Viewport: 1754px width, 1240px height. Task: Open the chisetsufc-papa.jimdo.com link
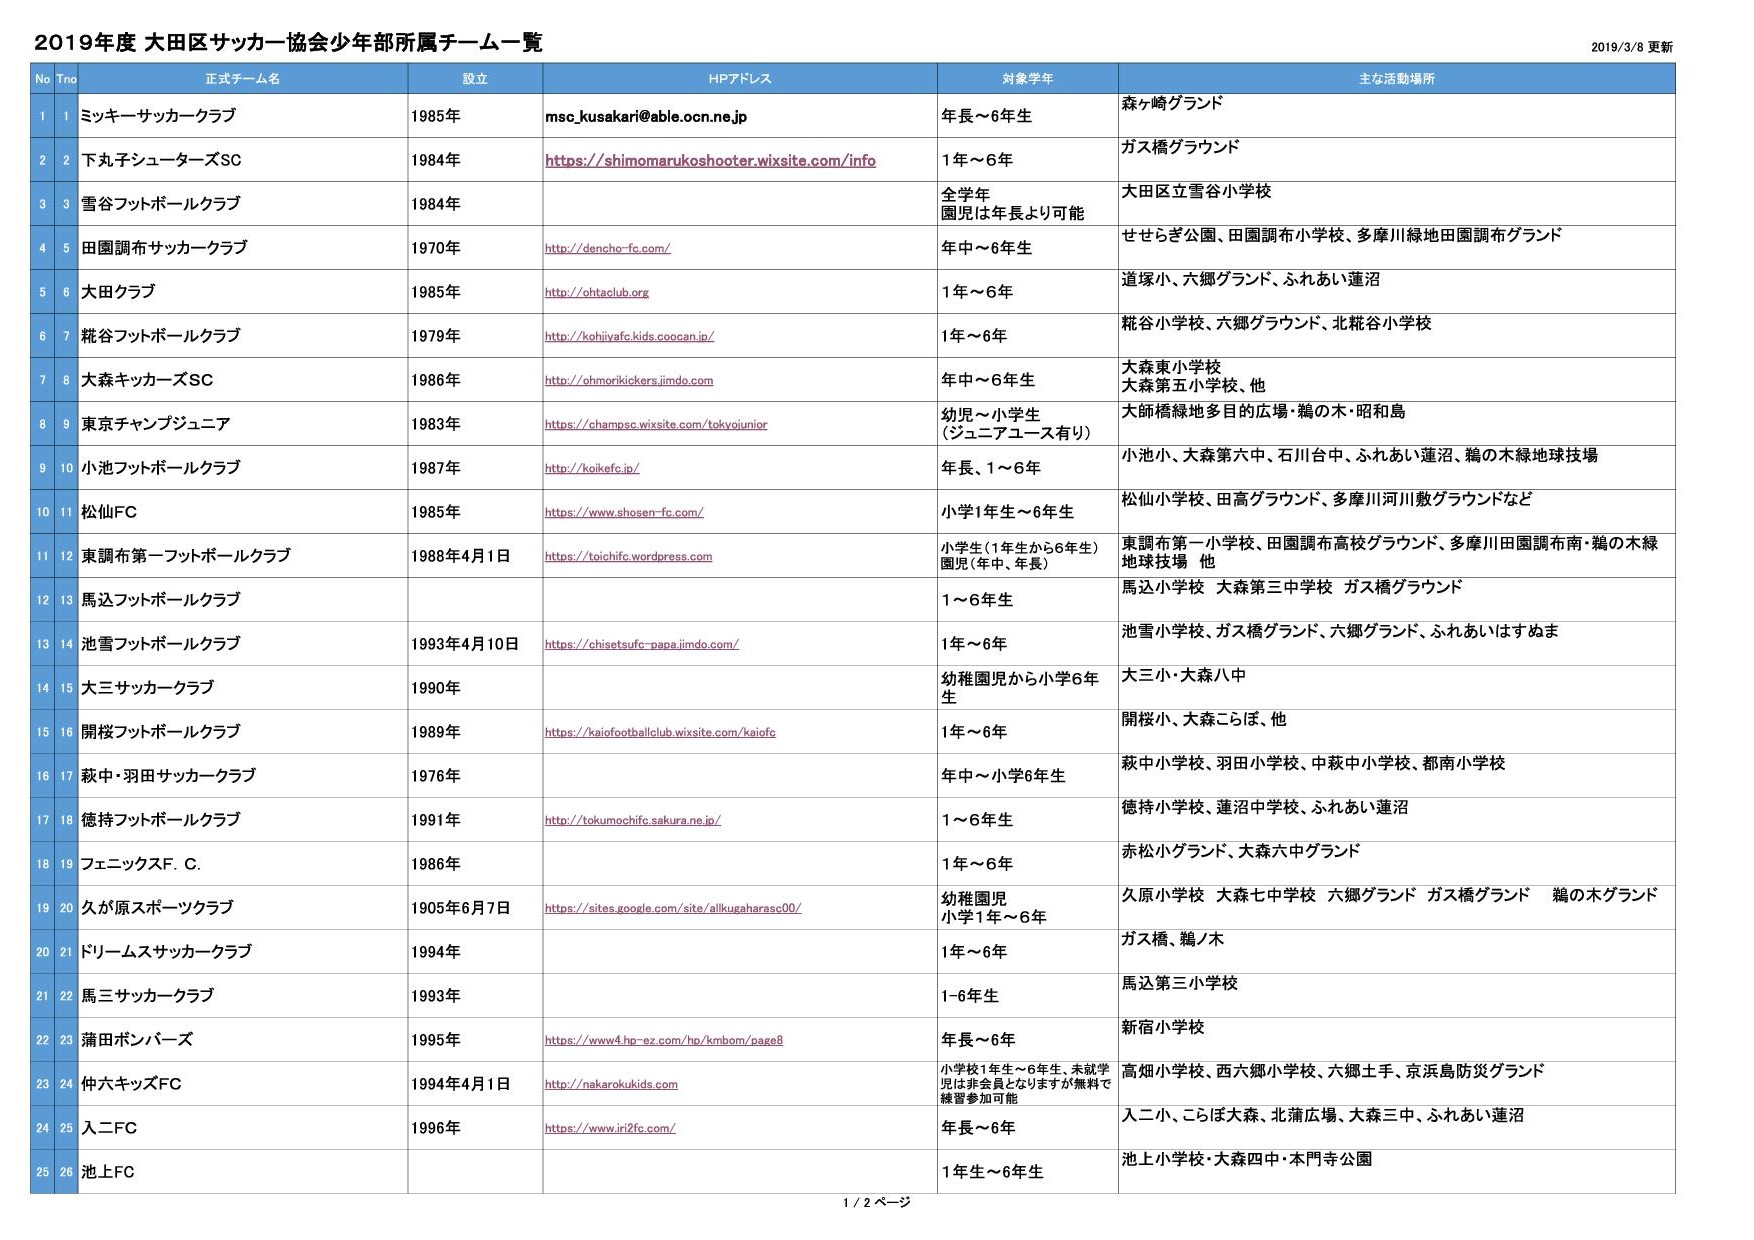tap(641, 644)
